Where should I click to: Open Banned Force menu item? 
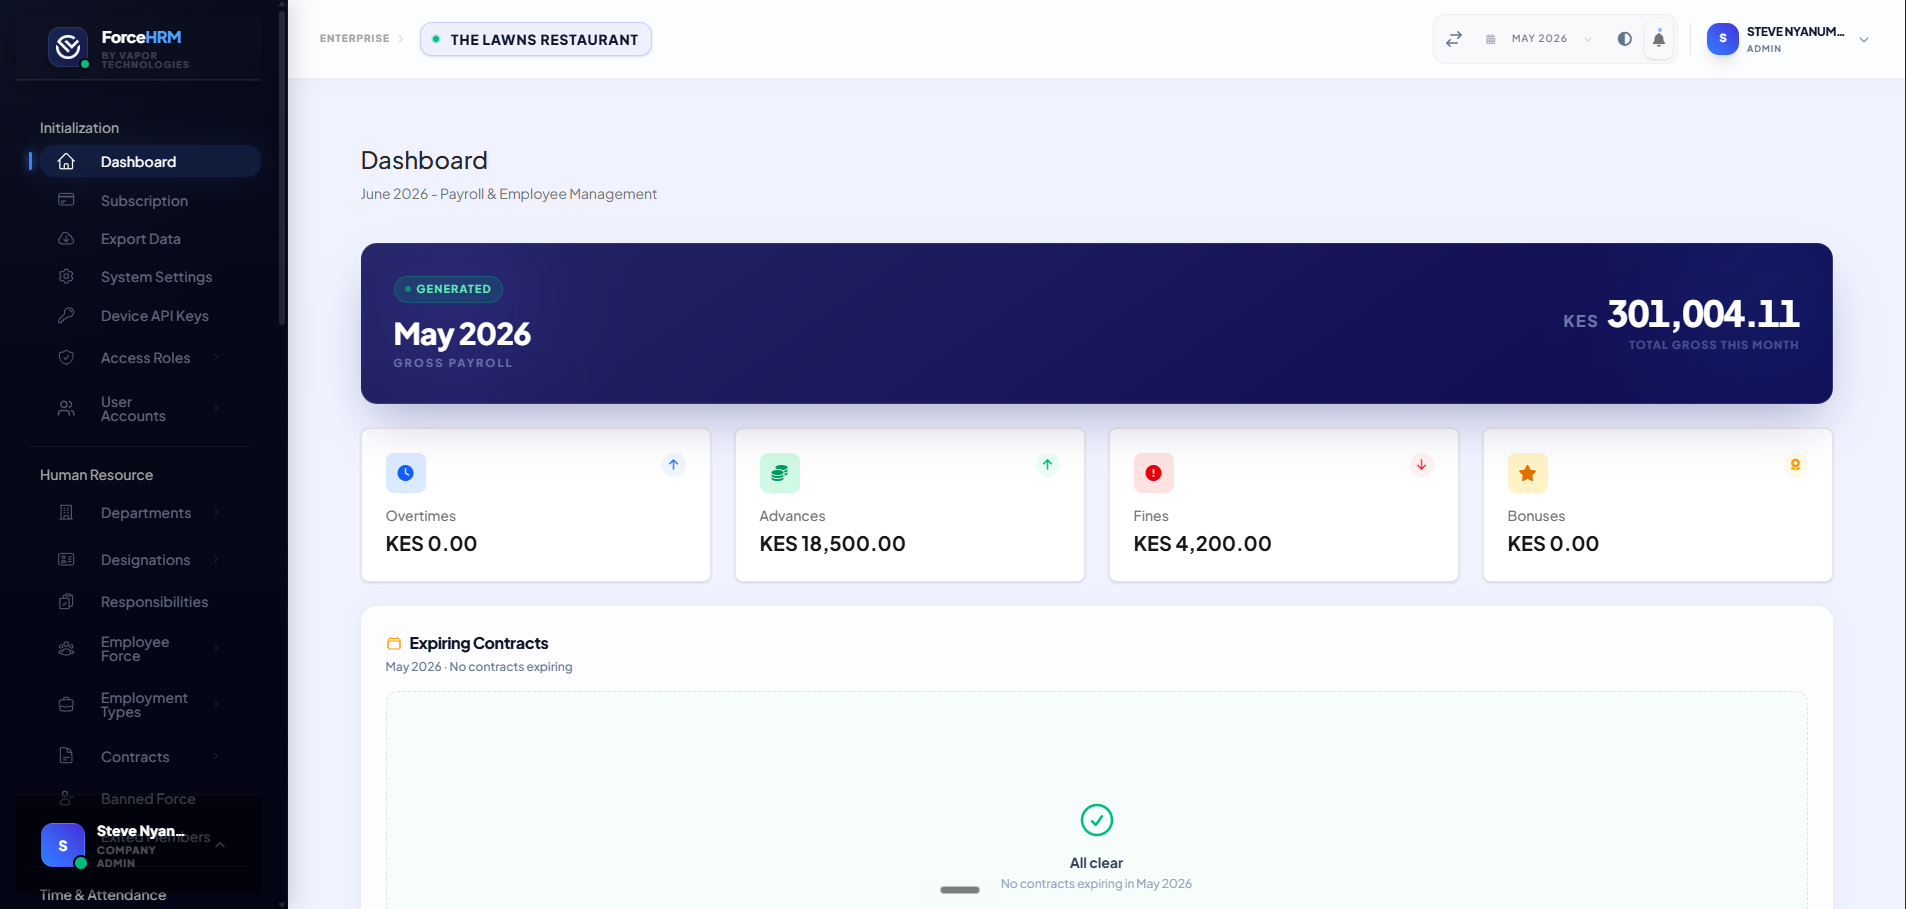[150, 798]
